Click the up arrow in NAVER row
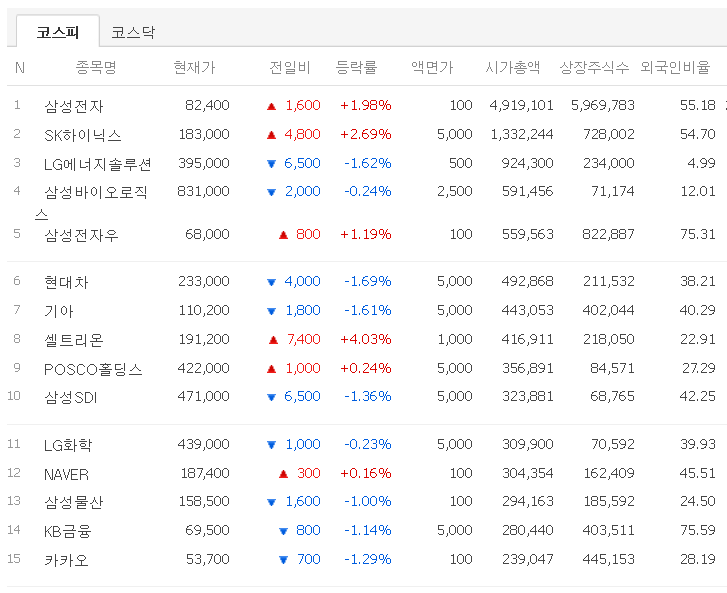The width and height of the screenshot is (727, 593). [283, 474]
